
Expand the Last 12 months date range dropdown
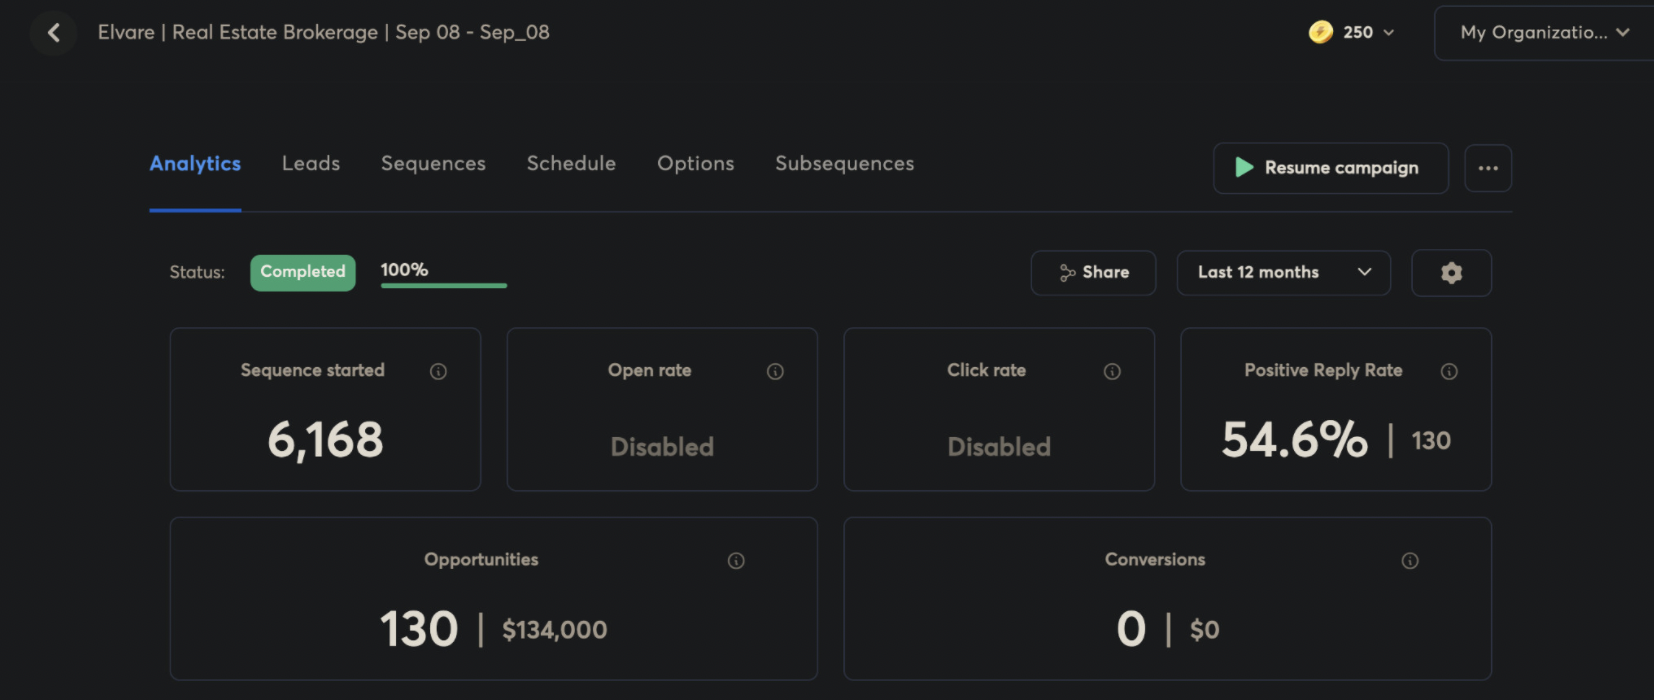(1284, 273)
